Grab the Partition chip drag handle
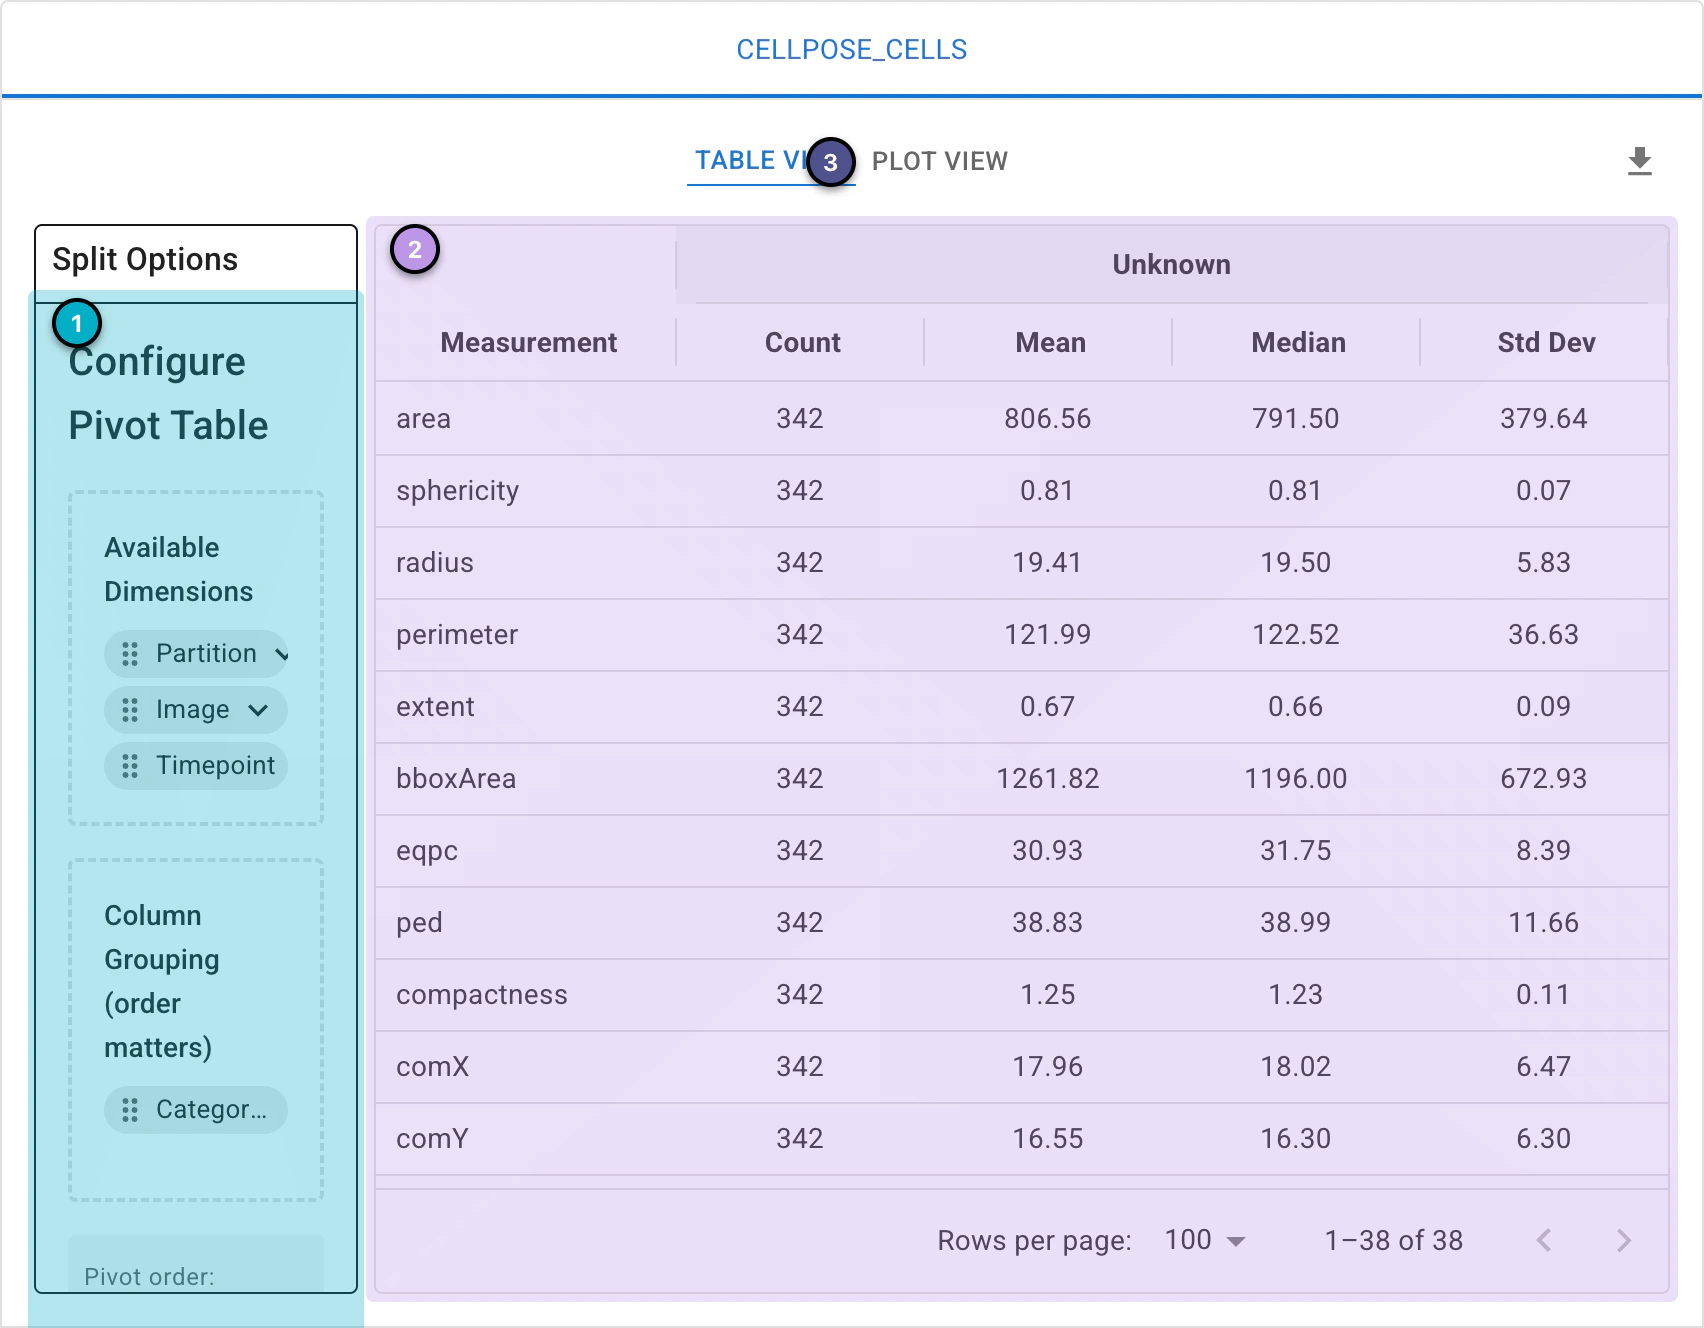The height and width of the screenshot is (1328, 1704). (130, 654)
